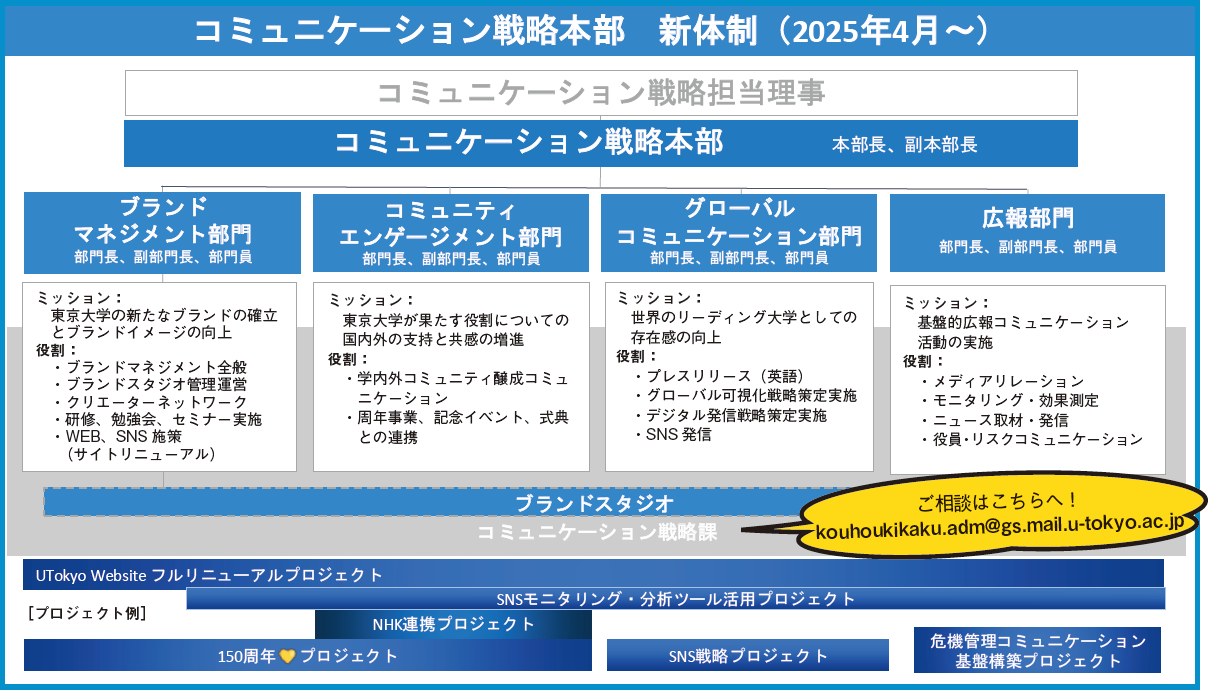Viewport: 1208px width, 690px height.
Task: Click the WEB、SNS 施策 bullet
Action: [117, 437]
